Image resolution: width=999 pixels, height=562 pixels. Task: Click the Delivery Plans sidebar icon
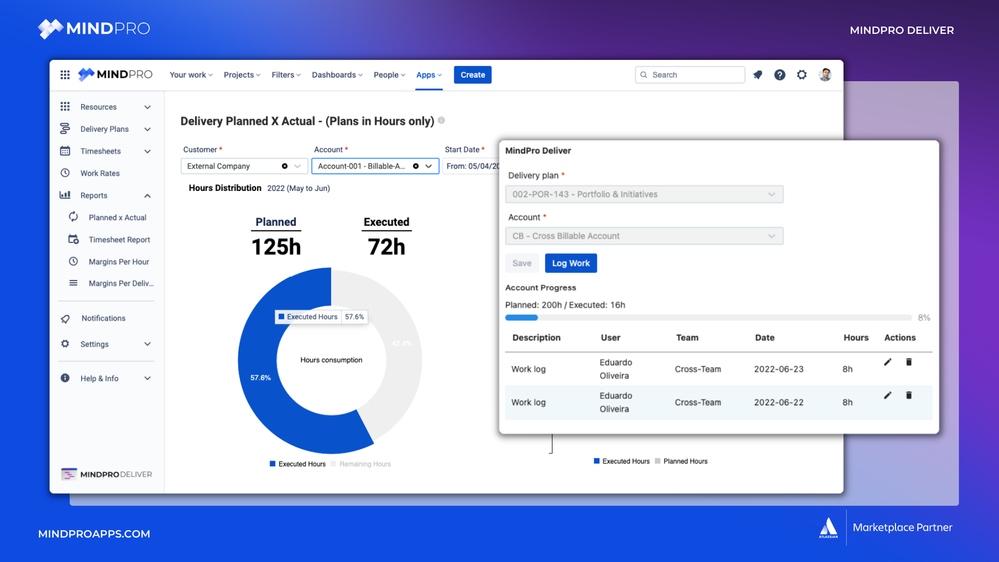(65, 129)
